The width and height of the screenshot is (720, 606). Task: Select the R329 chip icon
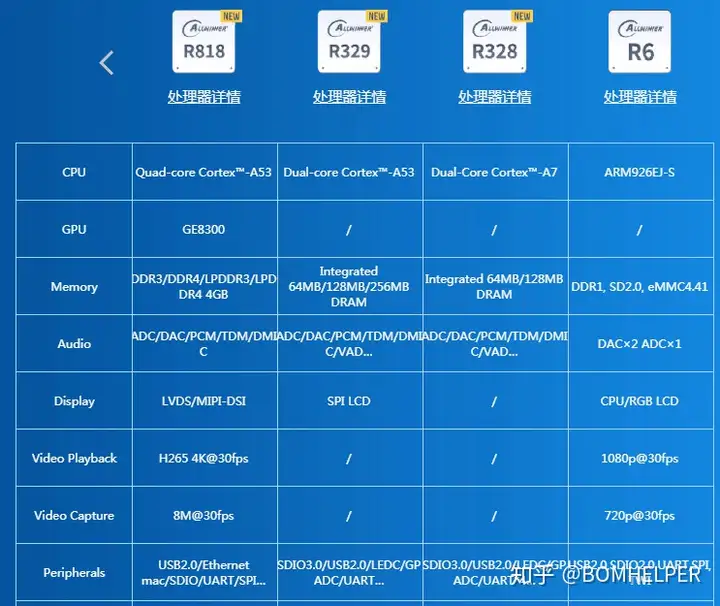(x=349, y=42)
